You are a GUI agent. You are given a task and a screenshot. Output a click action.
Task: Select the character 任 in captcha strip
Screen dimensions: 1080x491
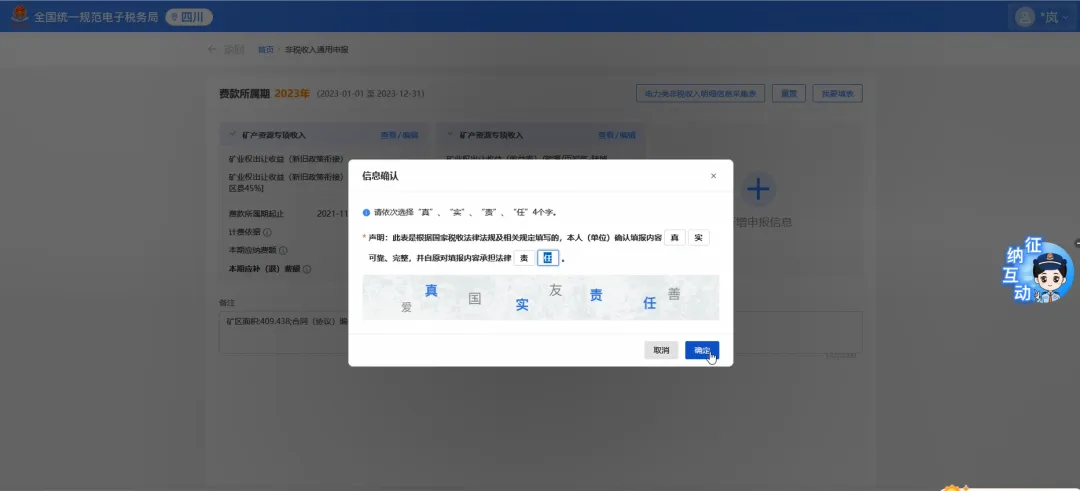[649, 302]
